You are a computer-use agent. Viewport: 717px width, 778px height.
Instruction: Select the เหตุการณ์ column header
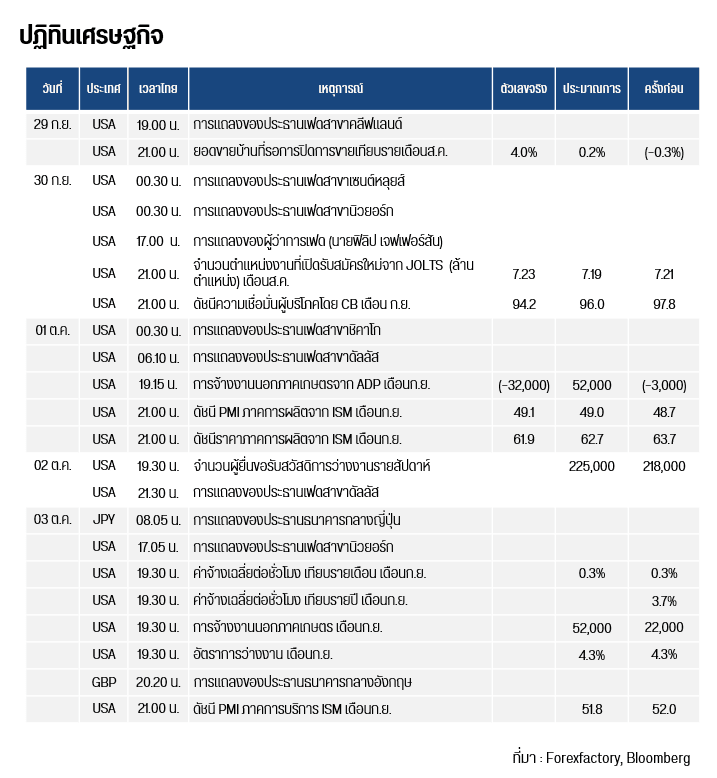340,89
